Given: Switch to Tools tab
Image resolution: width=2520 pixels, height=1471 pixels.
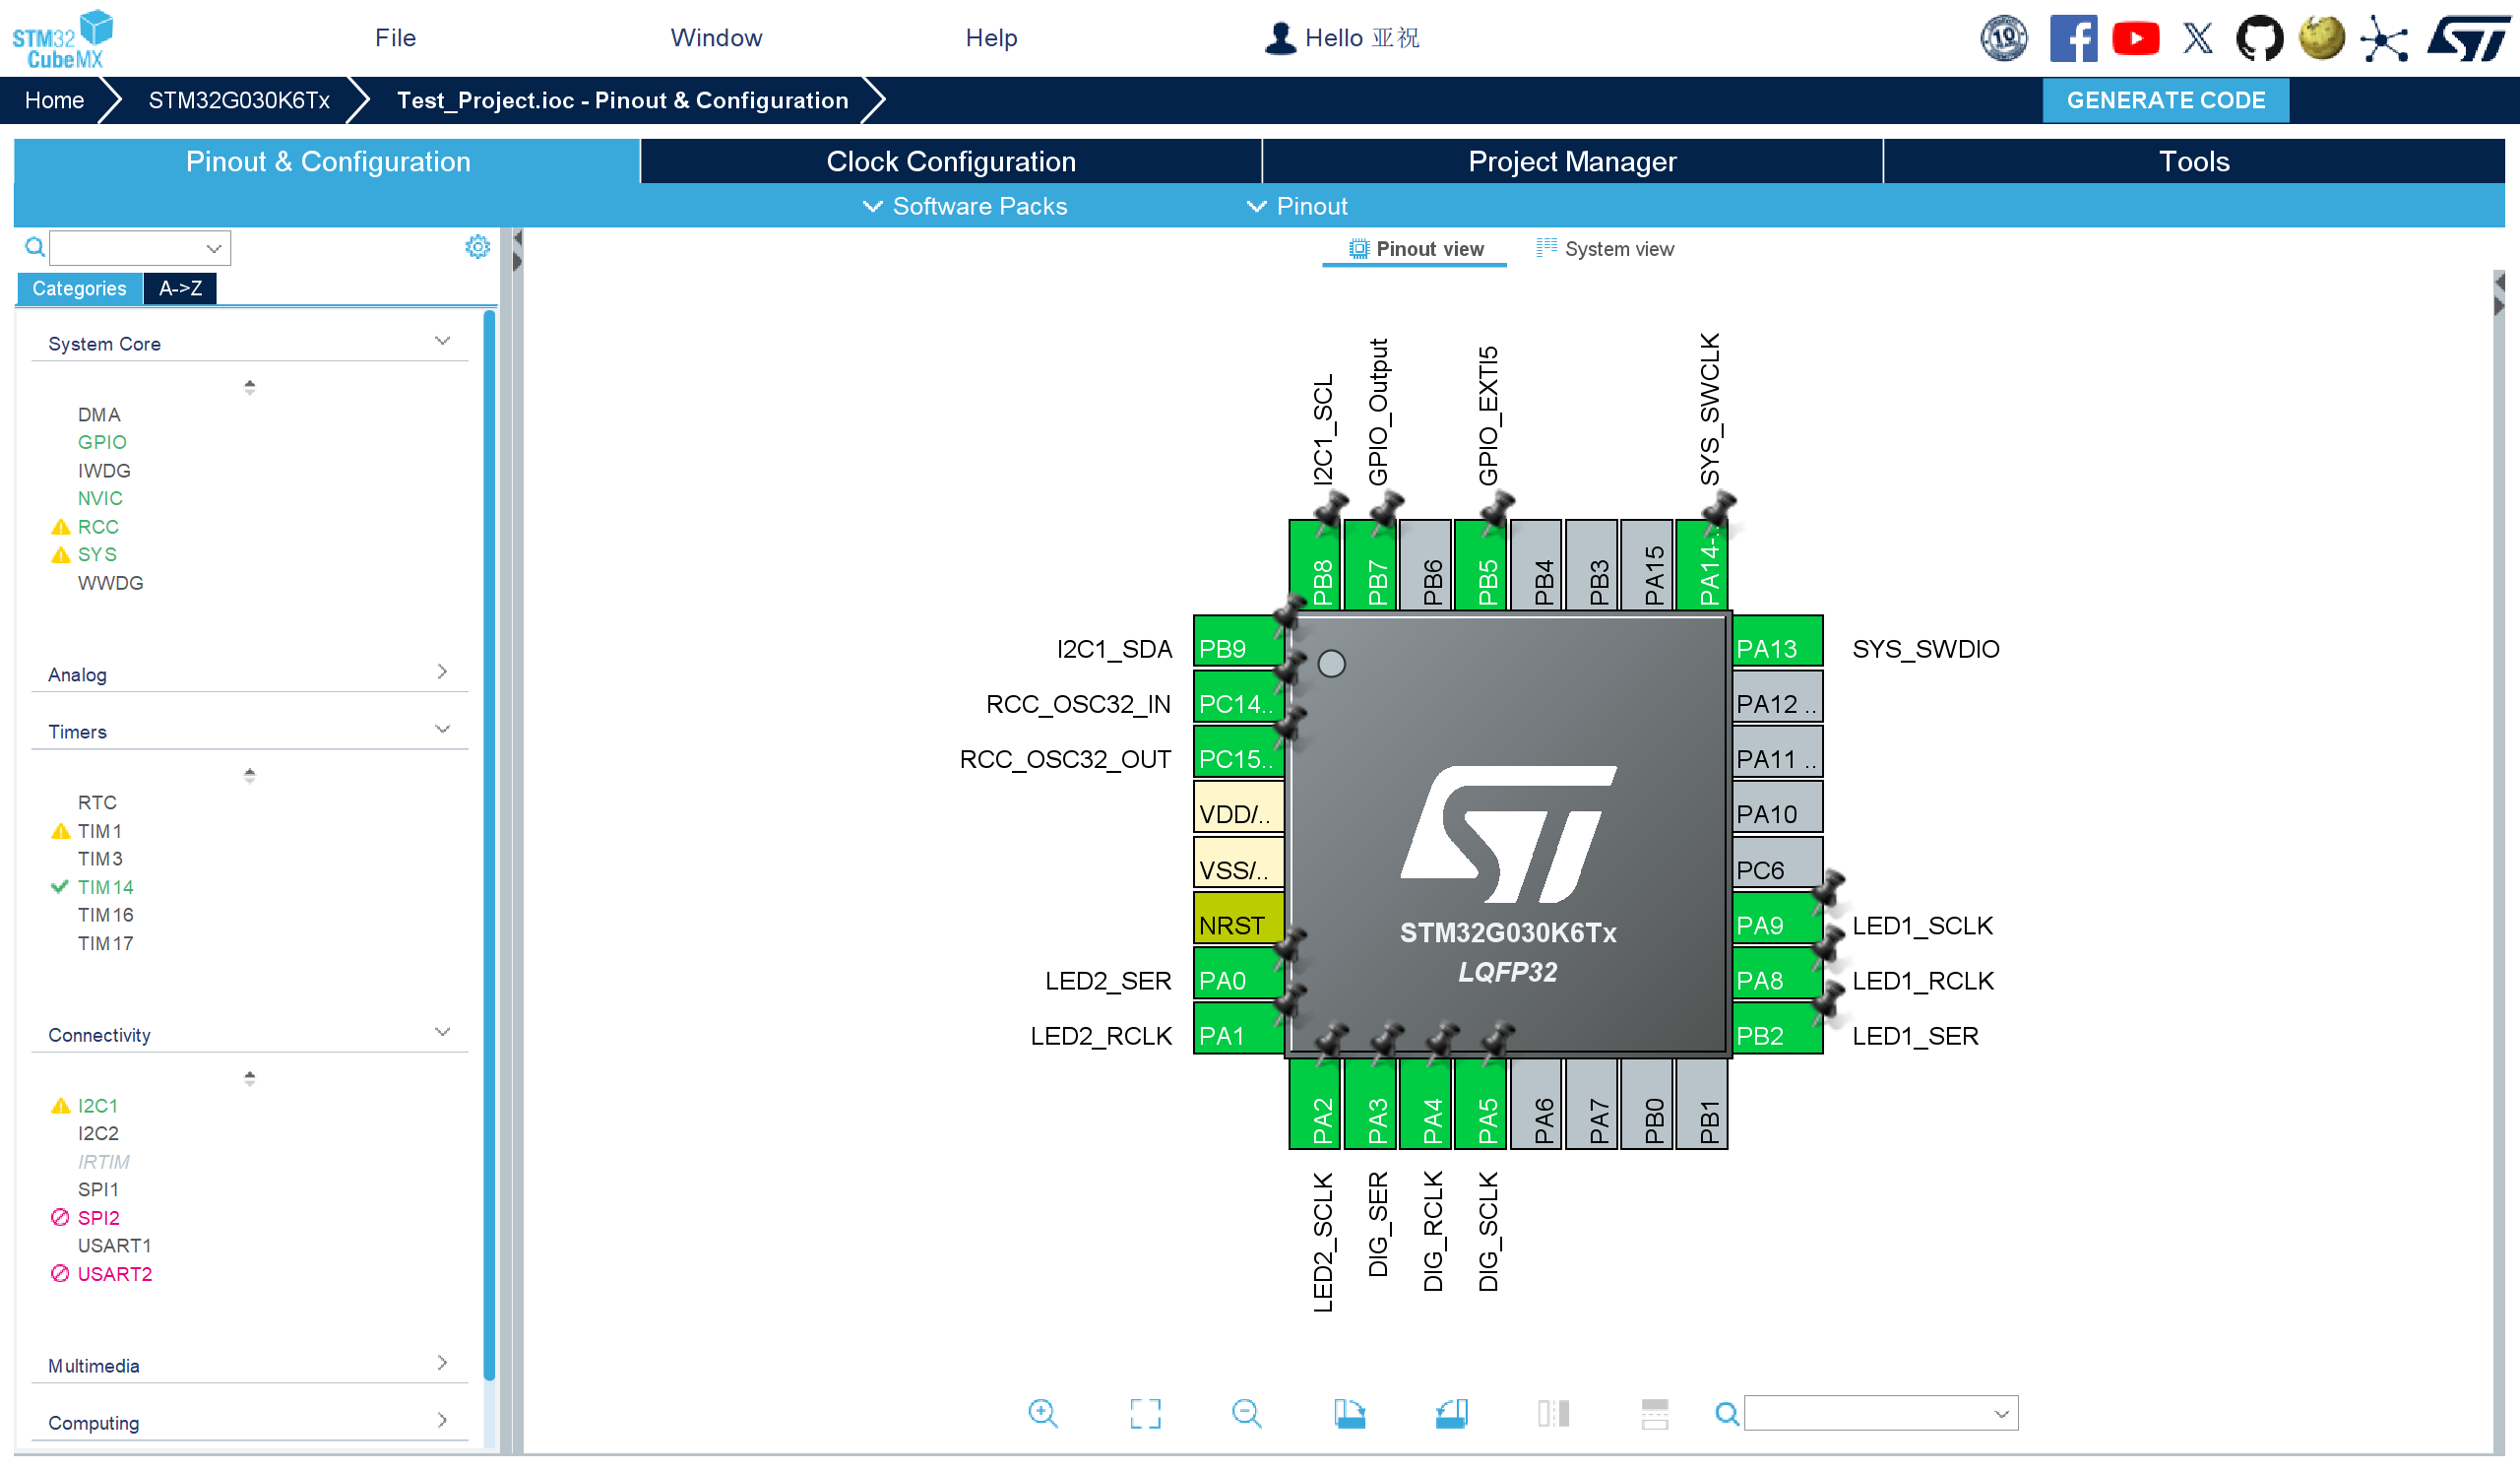Looking at the screenshot, I should (x=2194, y=161).
